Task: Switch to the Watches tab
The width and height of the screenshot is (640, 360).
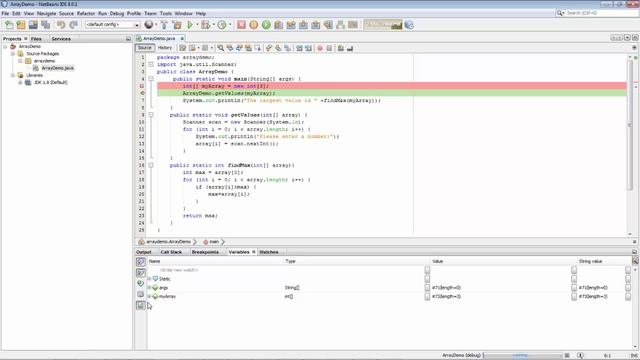Action: pos(269,252)
